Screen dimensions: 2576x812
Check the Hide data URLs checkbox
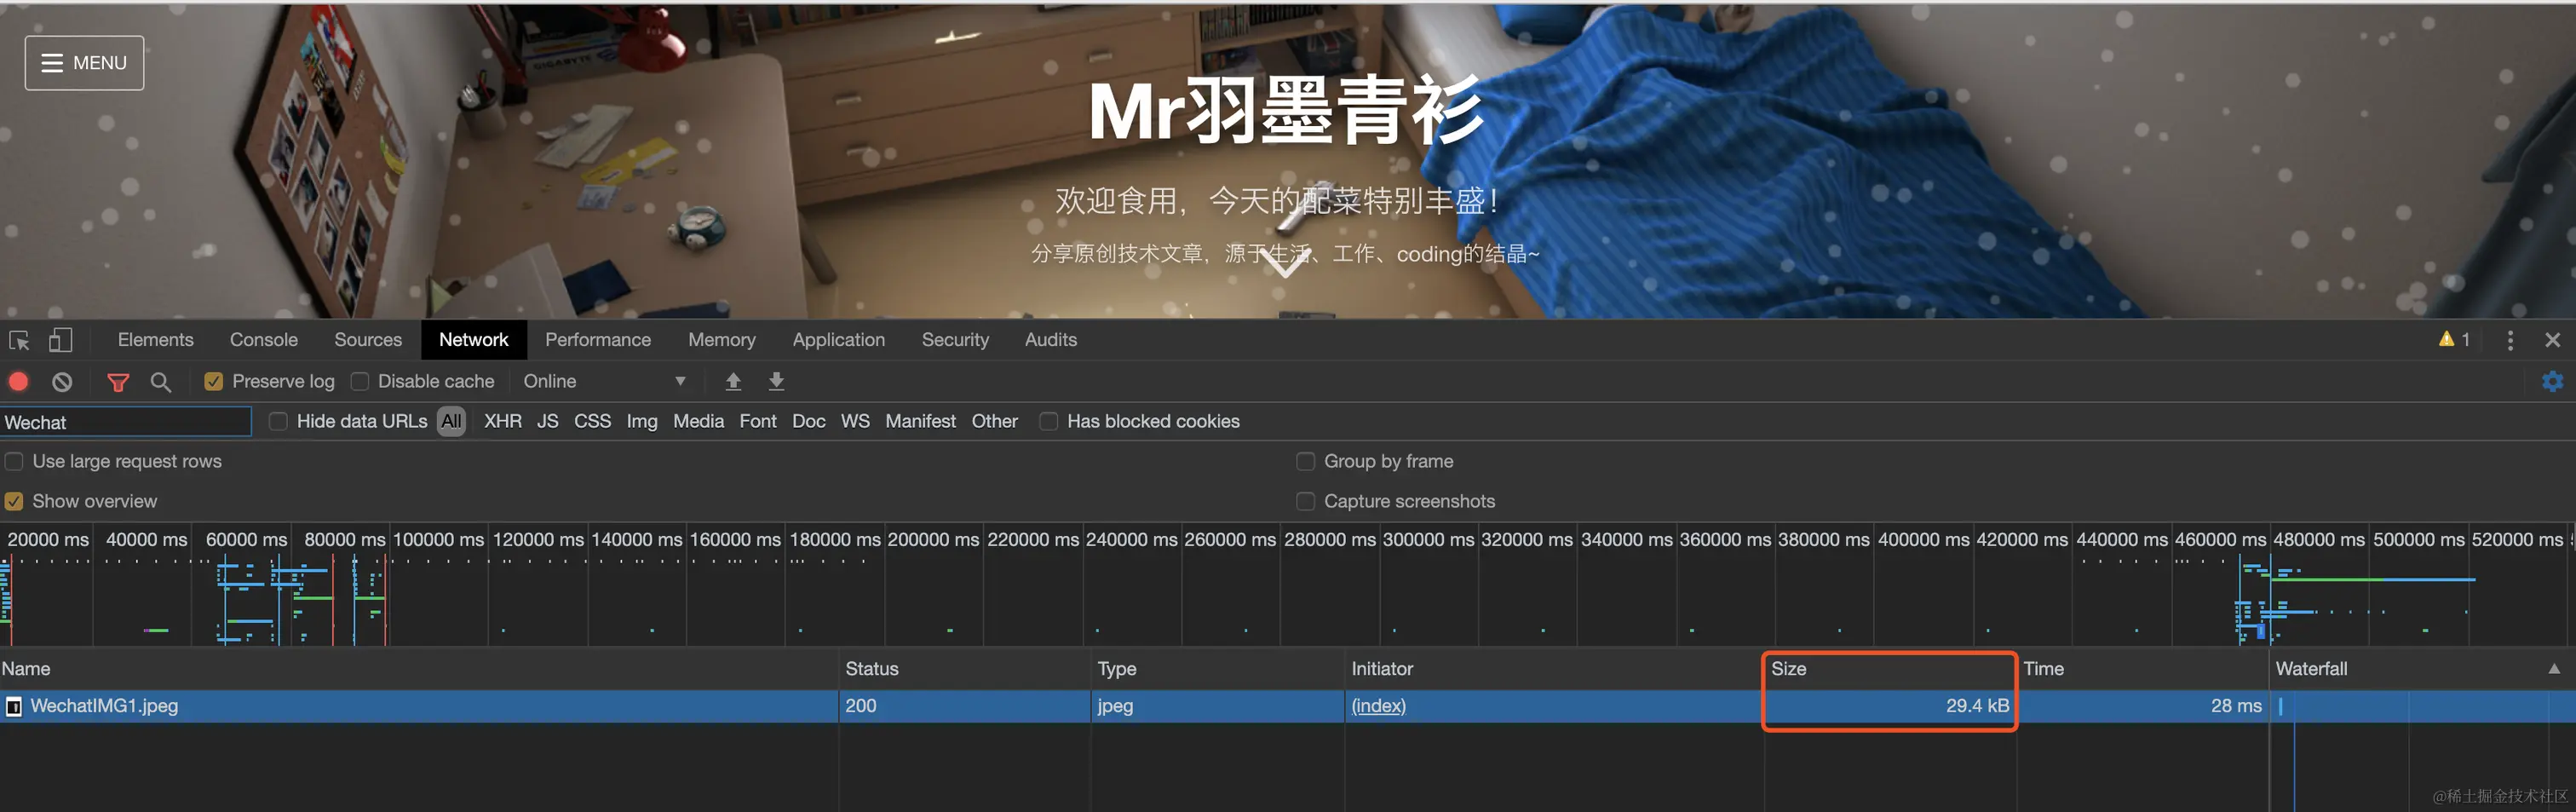(278, 422)
